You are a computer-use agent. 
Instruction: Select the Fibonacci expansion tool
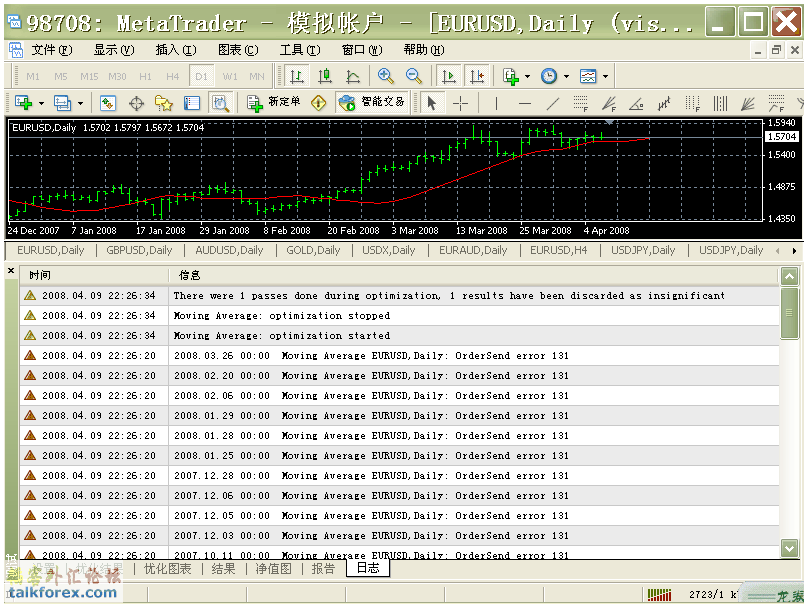point(776,103)
